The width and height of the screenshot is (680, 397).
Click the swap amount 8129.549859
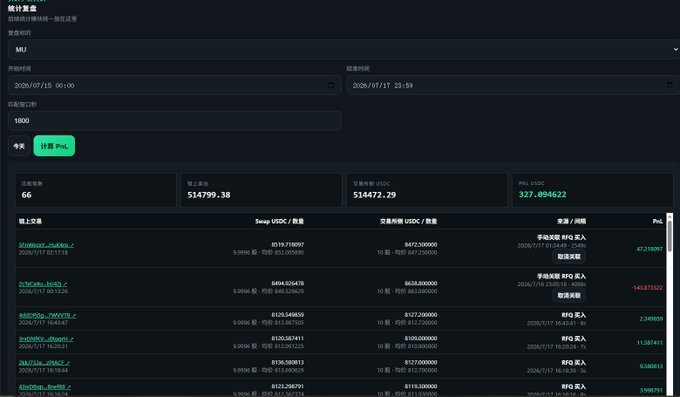[288, 315]
